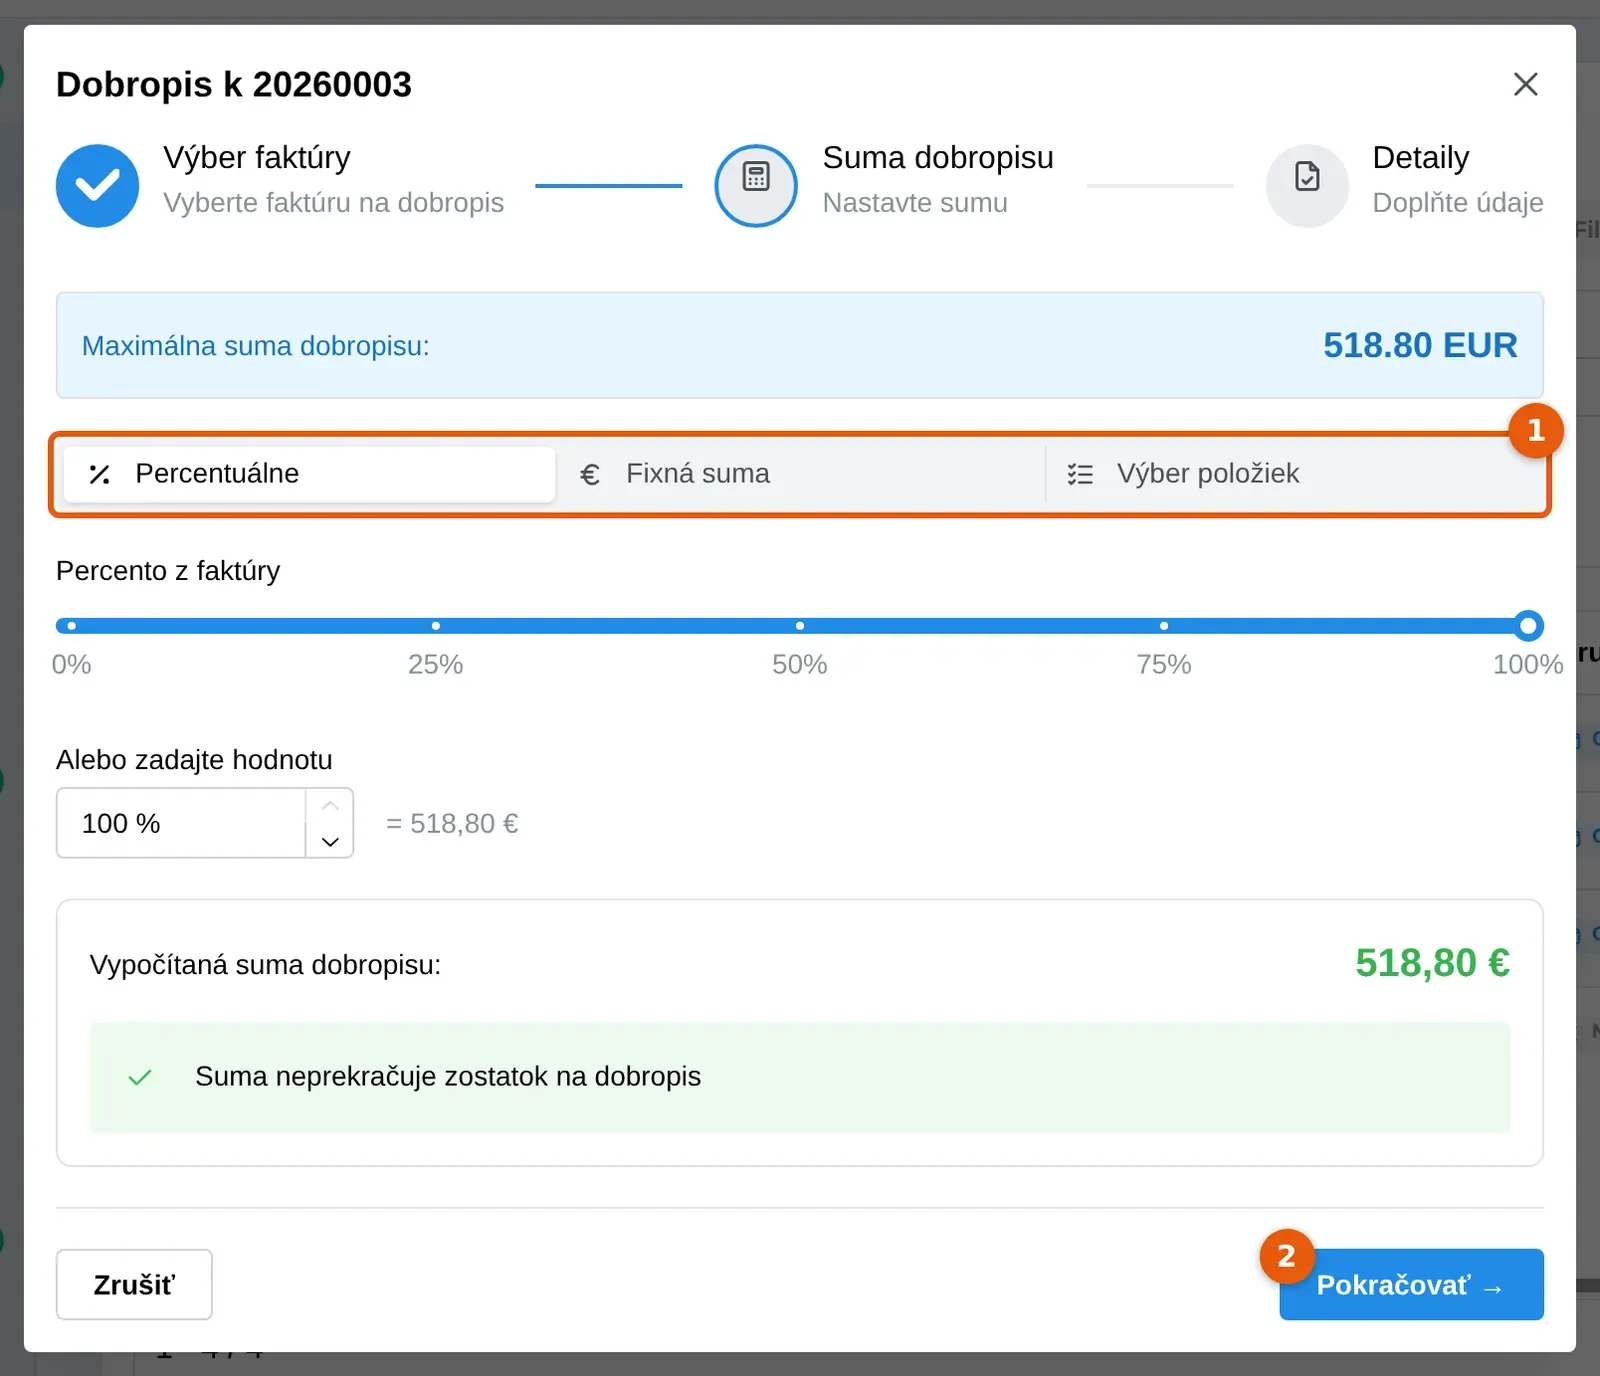The height and width of the screenshot is (1376, 1600).
Task: Set slider to the 25% mark
Action: coord(436,626)
